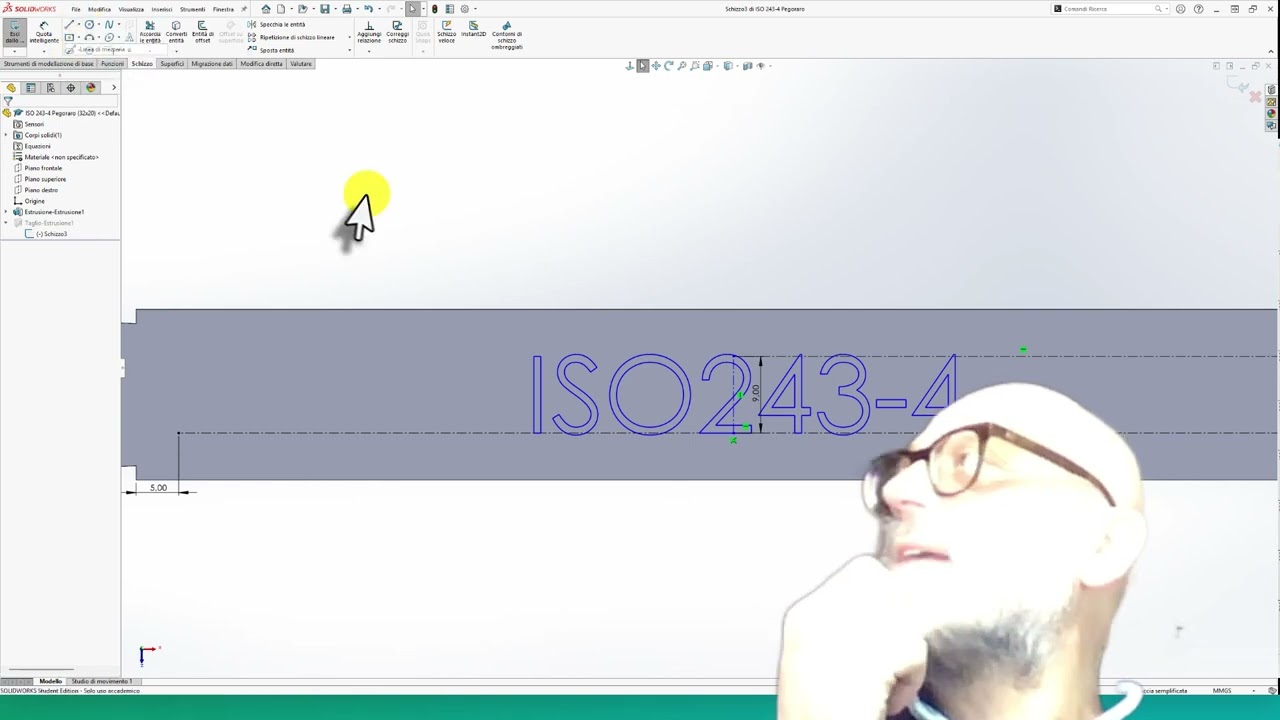Click the Undo arrow icon
Viewport: 1280px width, 720px height.
click(368, 9)
